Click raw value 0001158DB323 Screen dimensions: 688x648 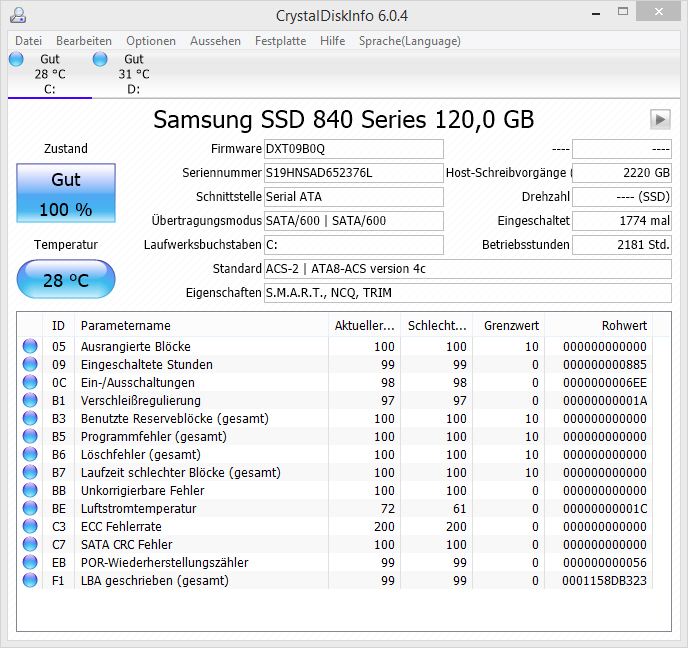[x=605, y=580]
